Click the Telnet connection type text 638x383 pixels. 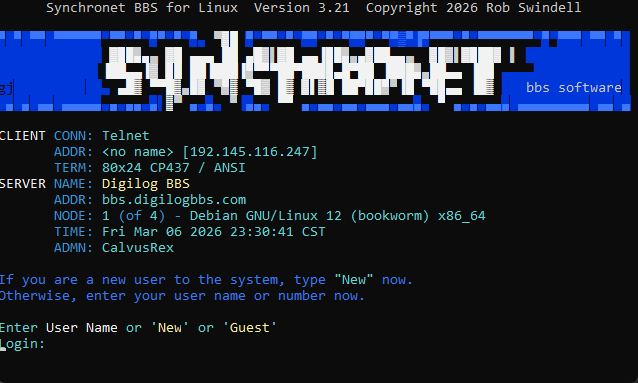click(126, 136)
